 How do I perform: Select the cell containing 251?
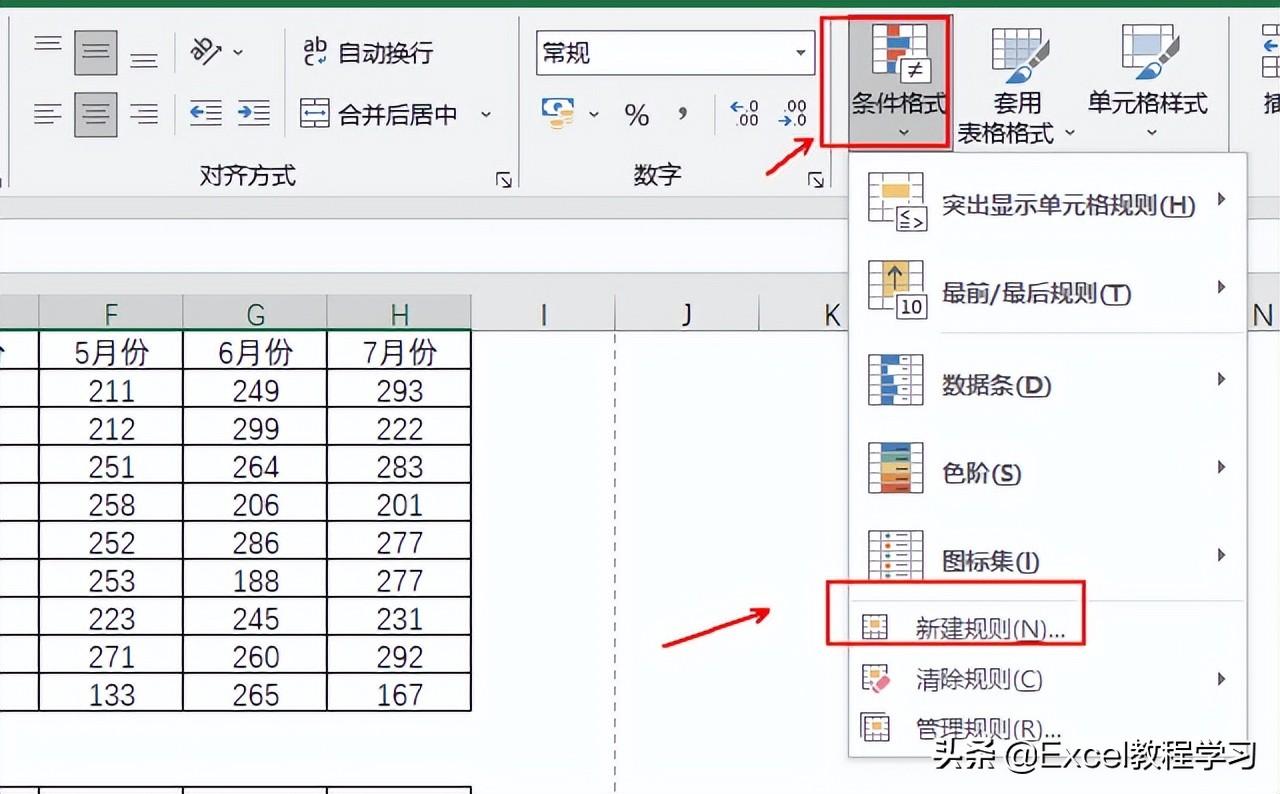click(111, 466)
